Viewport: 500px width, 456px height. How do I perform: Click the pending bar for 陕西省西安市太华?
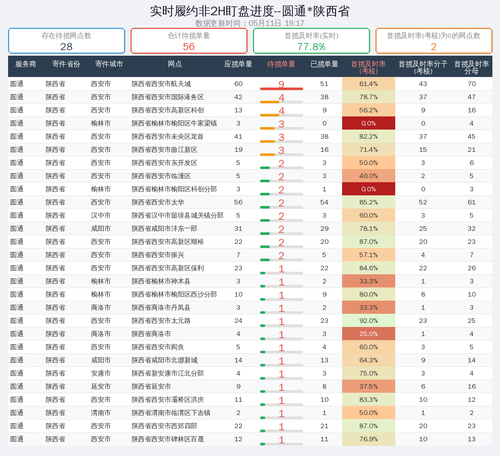[x=281, y=207]
